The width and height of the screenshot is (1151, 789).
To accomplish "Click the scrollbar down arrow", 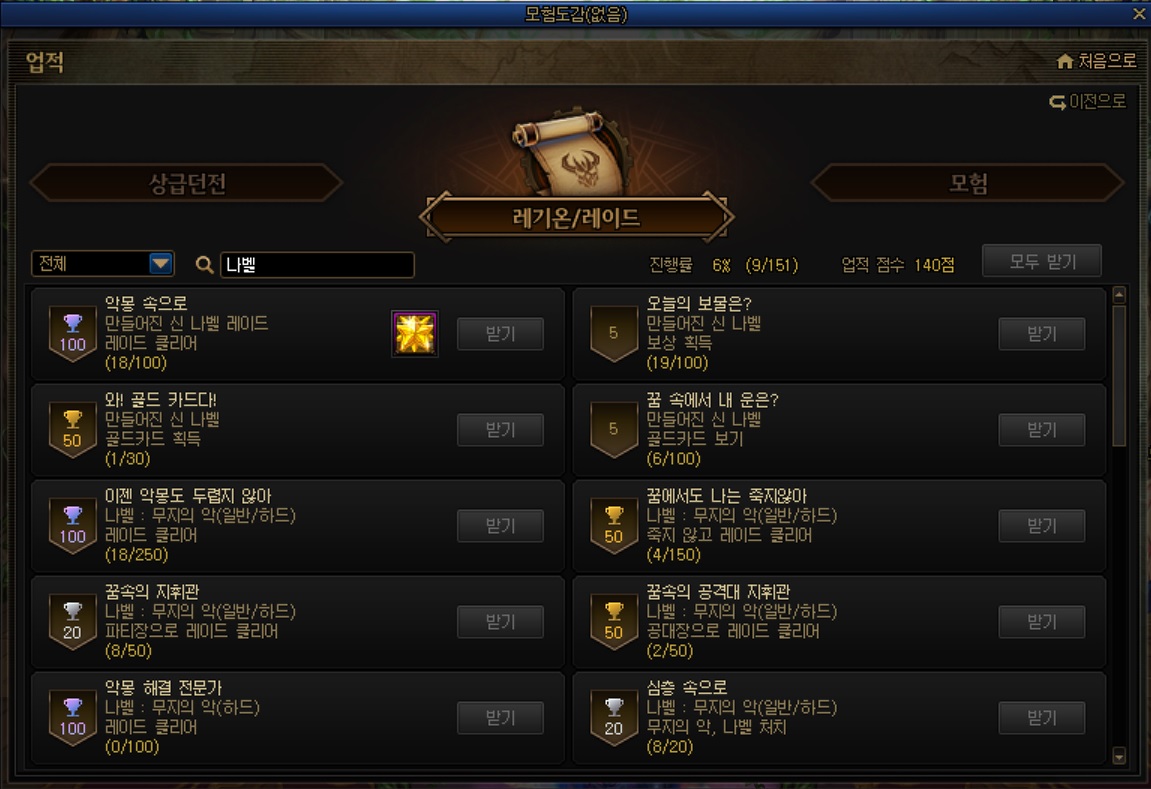I will [x=1119, y=756].
